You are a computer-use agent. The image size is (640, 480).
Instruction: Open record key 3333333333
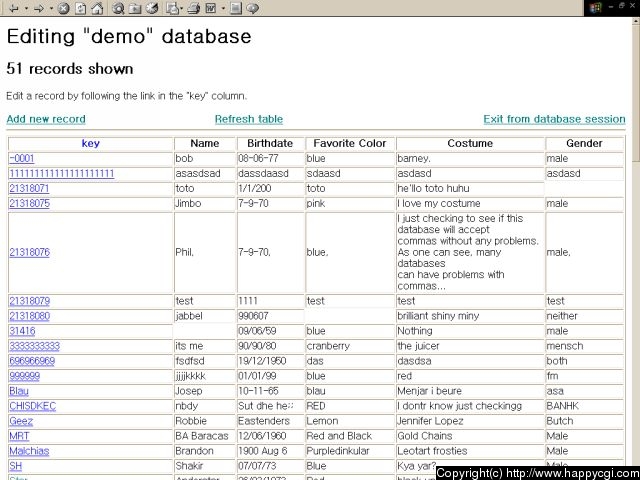point(35,346)
